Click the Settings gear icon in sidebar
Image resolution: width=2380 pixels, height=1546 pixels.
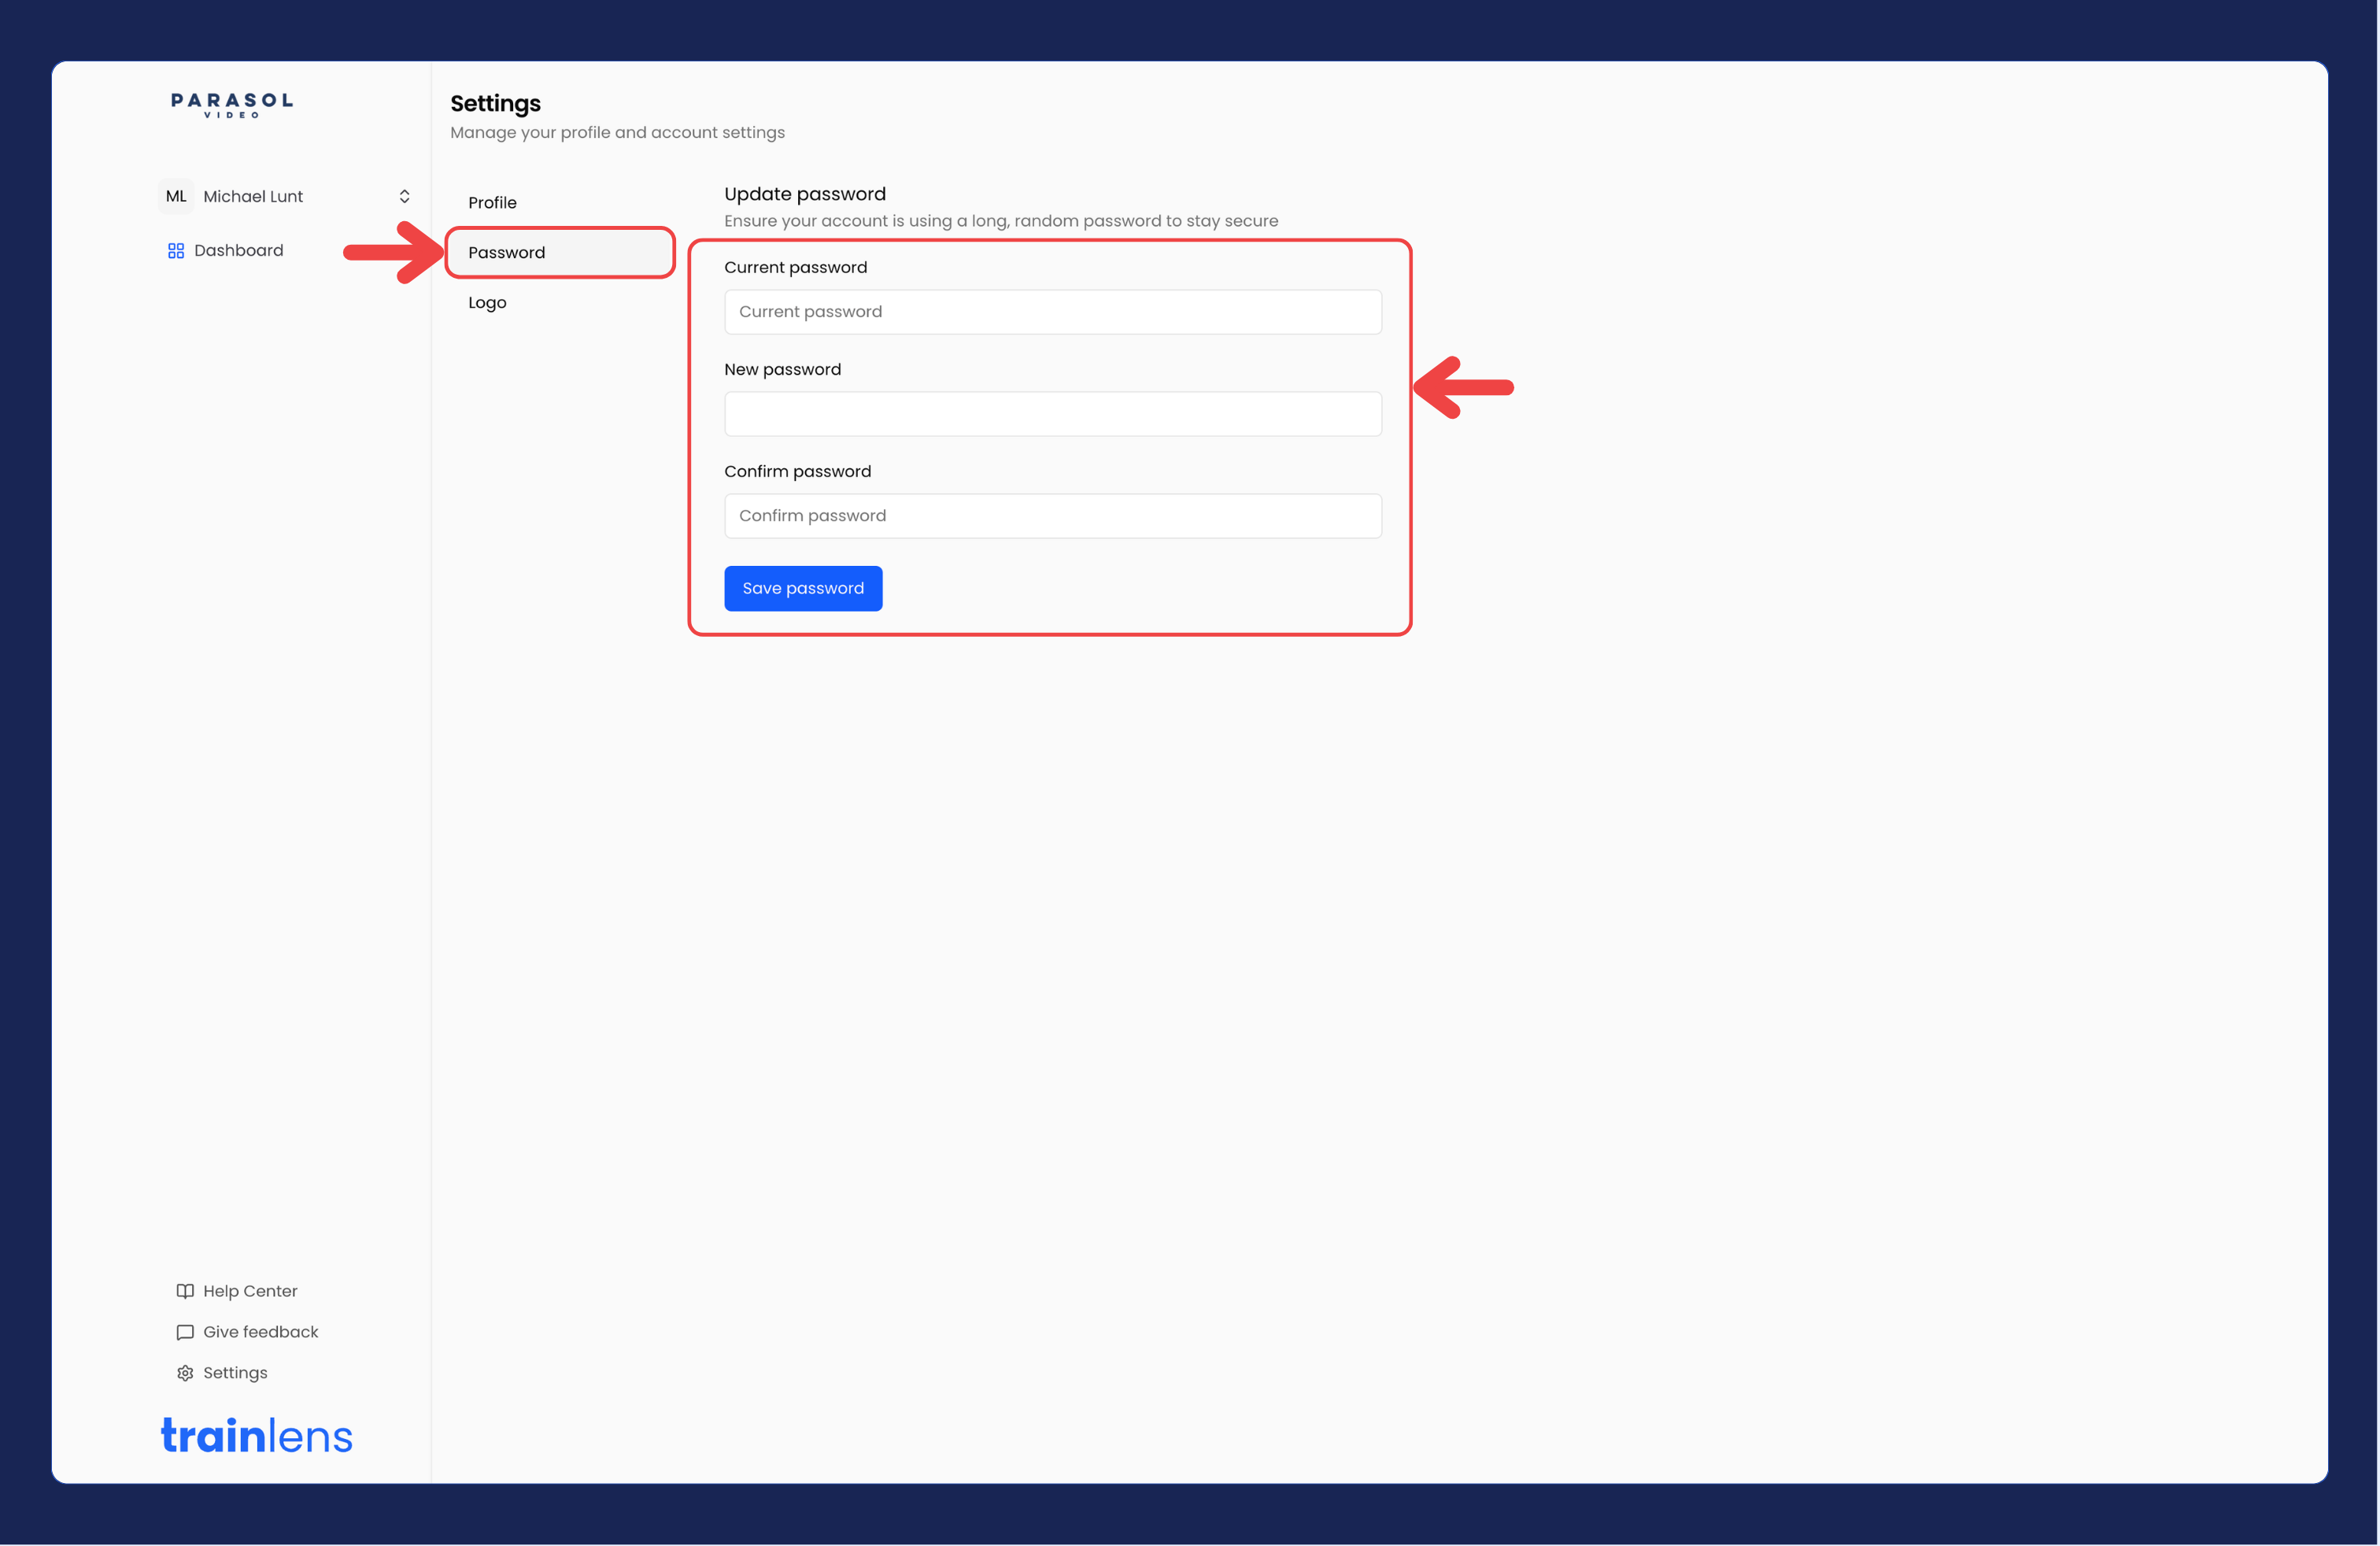[x=185, y=1373]
